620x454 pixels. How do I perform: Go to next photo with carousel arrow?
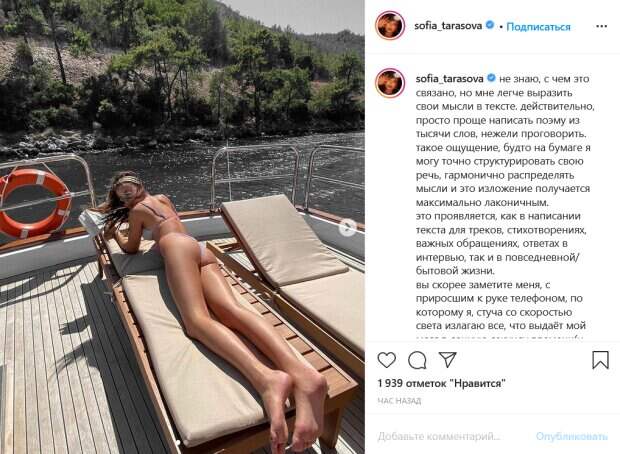point(347,227)
